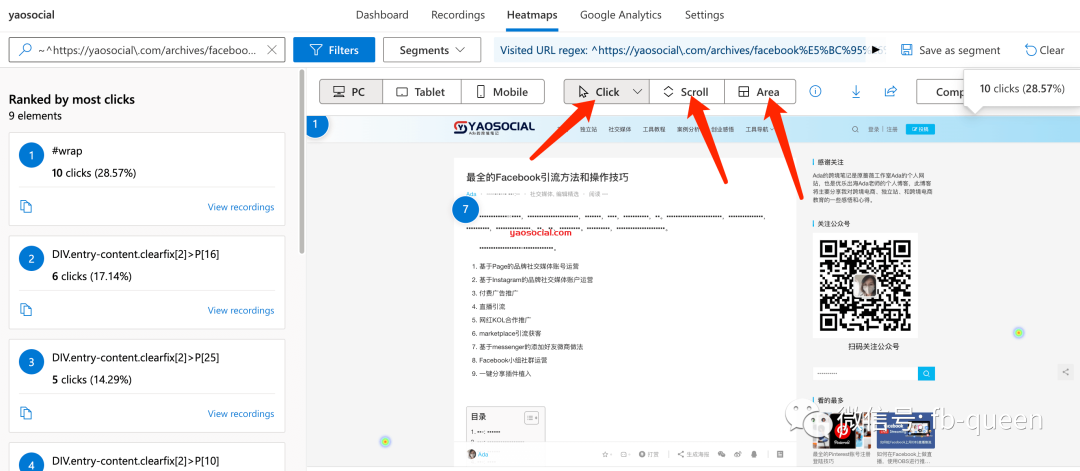Click the Compare button
The image size is (1080, 471).
coord(940,92)
